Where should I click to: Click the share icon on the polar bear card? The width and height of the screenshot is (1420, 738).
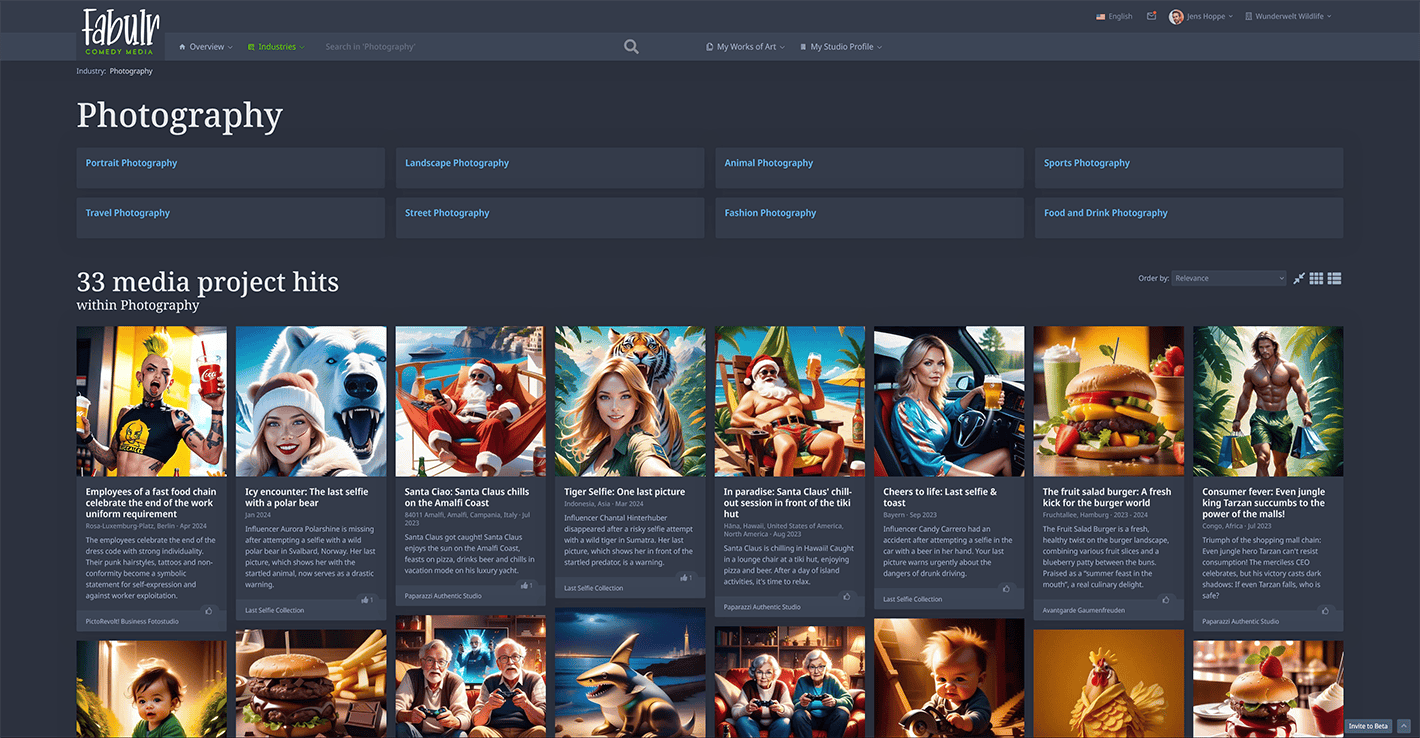[366, 599]
